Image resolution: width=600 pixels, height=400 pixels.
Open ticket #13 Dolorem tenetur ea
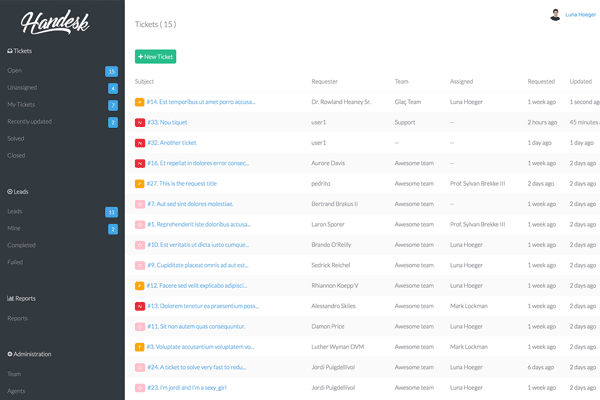(x=203, y=306)
